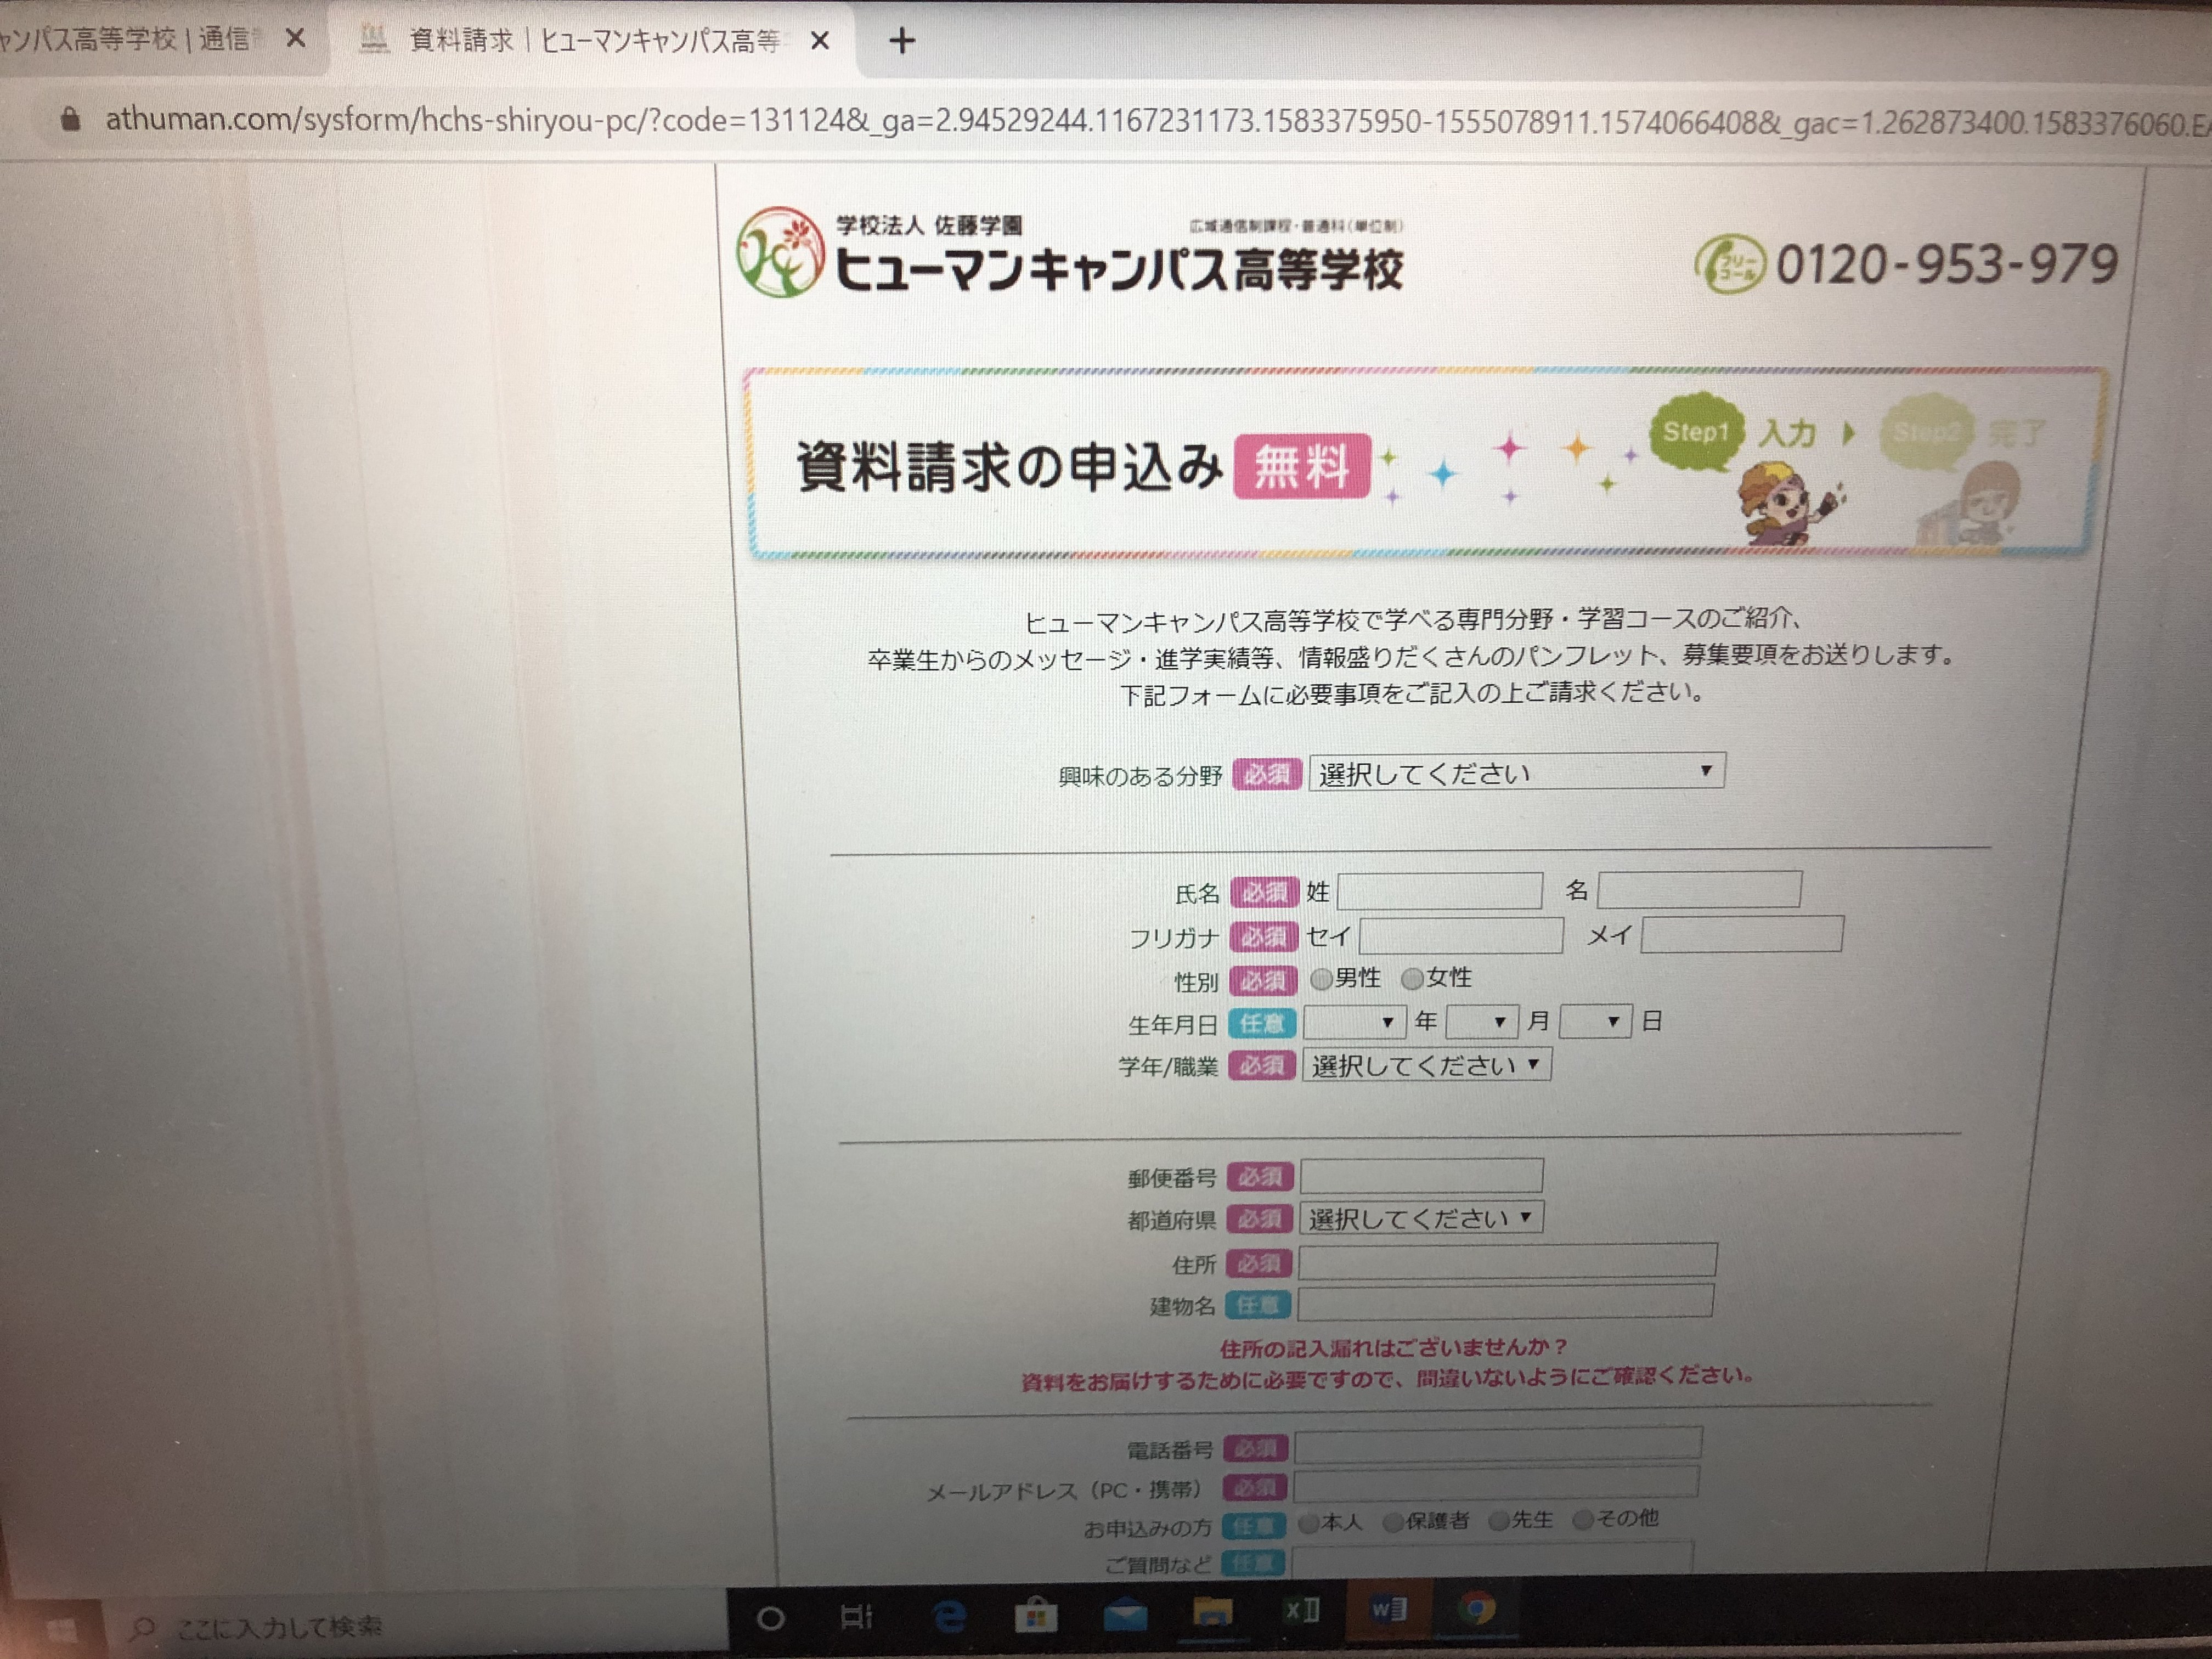Open the birth year dropdown
Viewport: 2212px width, 1659px height.
(1354, 1023)
